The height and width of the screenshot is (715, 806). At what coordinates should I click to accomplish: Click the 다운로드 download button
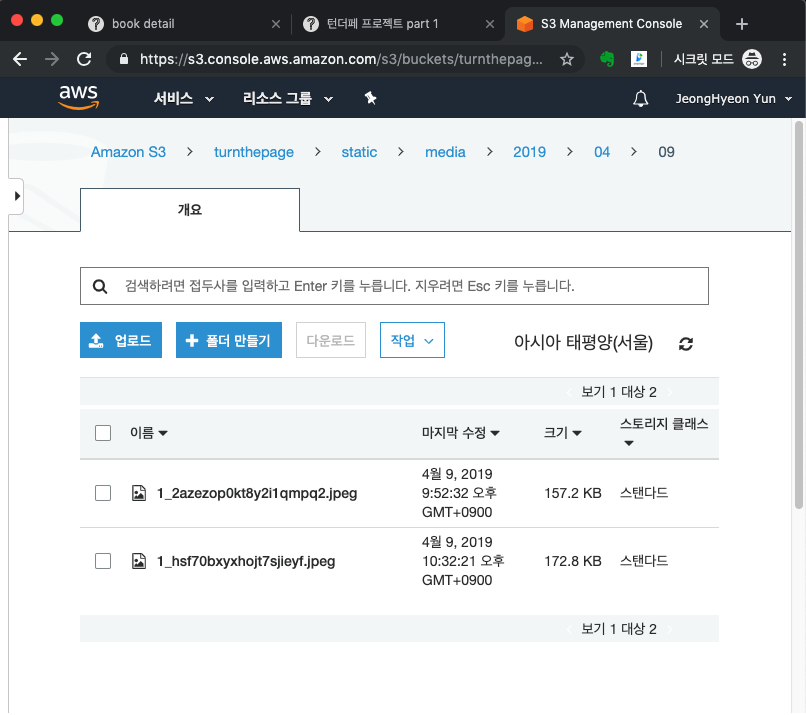pos(331,340)
